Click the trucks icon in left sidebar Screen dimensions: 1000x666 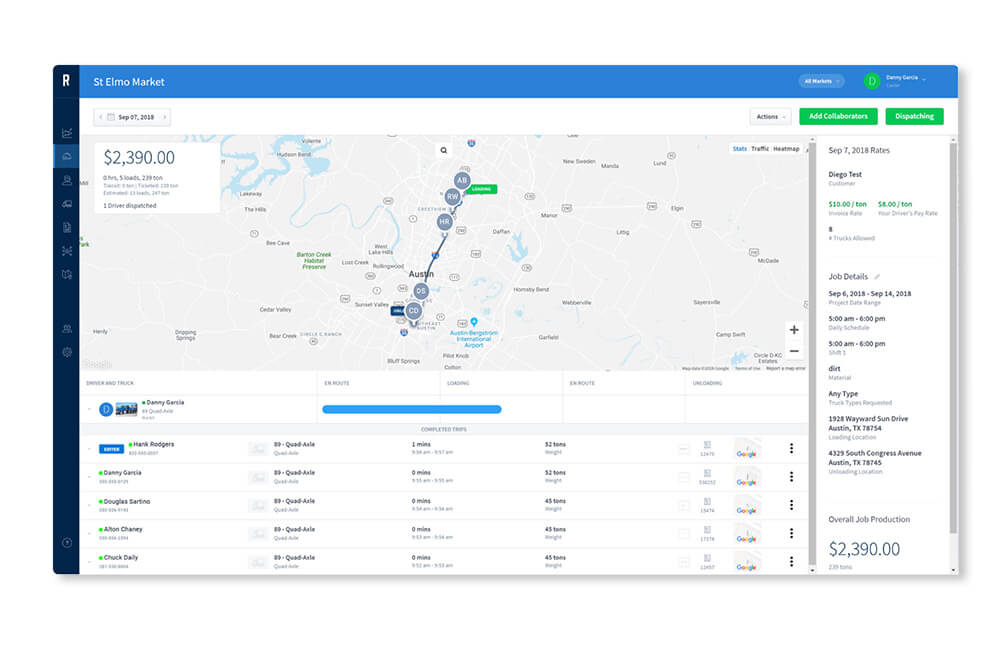click(67, 203)
